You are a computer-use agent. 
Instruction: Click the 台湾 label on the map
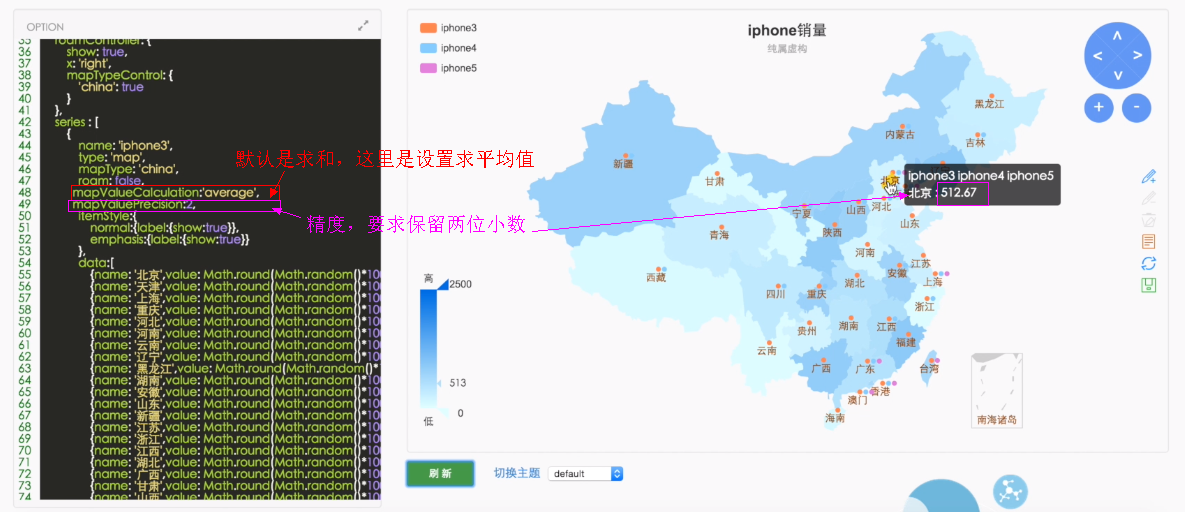(x=929, y=370)
